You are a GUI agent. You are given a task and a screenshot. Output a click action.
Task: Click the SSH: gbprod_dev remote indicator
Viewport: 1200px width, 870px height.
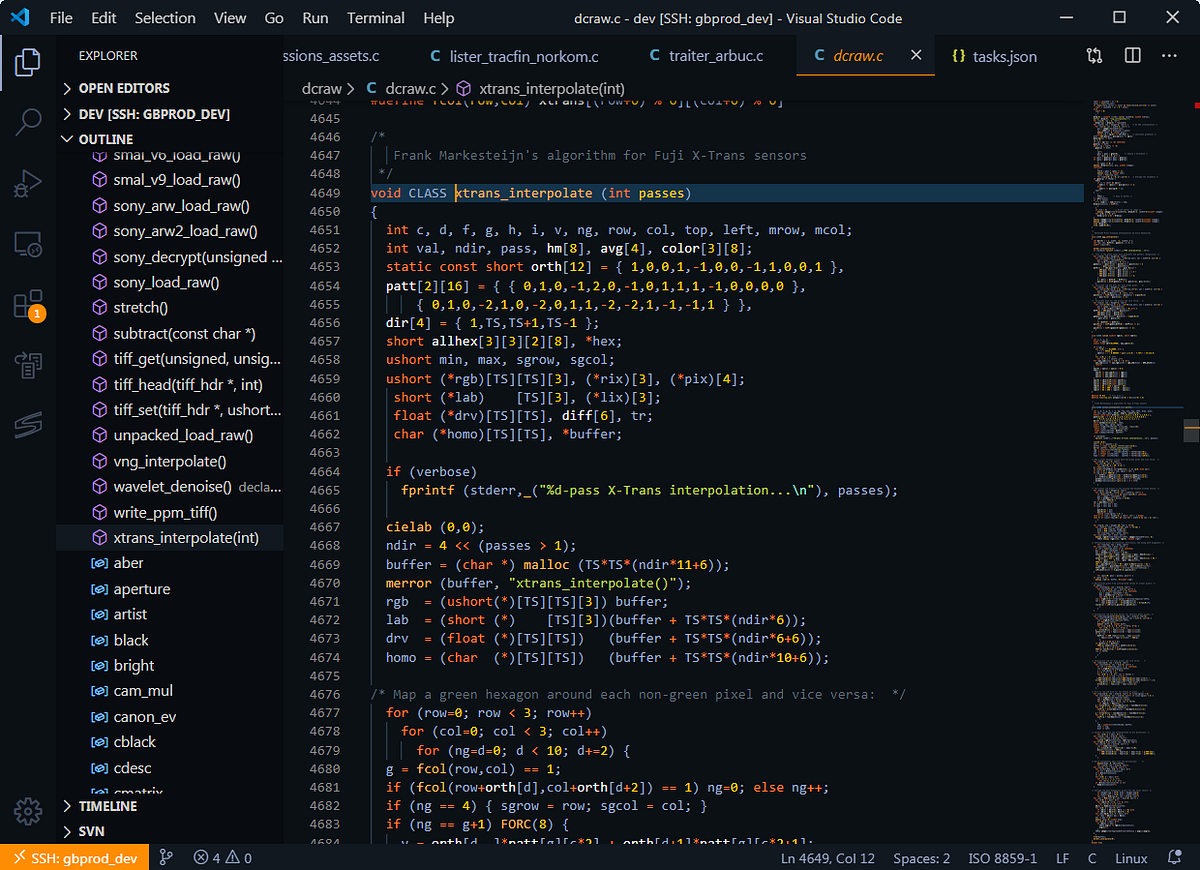click(75, 857)
